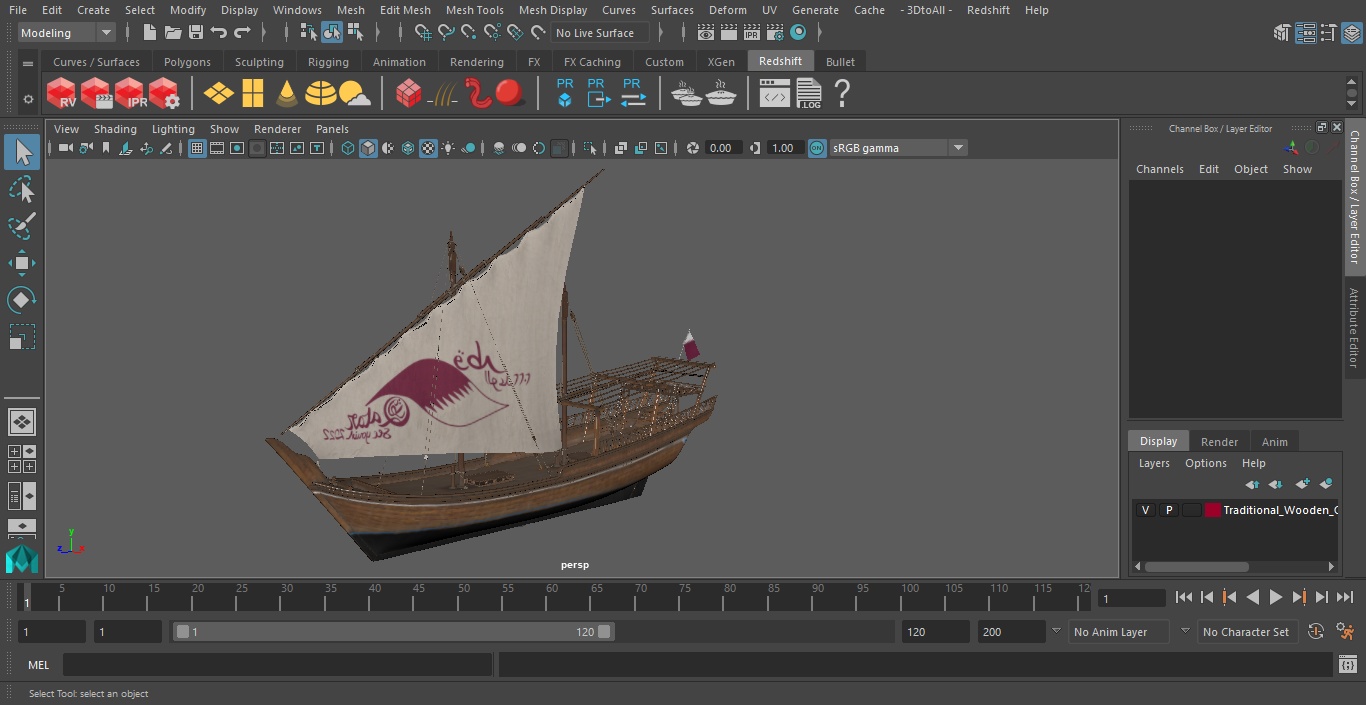Image resolution: width=1366 pixels, height=705 pixels.
Task: Open the shelf settings gear icon
Action: [x=27, y=99]
